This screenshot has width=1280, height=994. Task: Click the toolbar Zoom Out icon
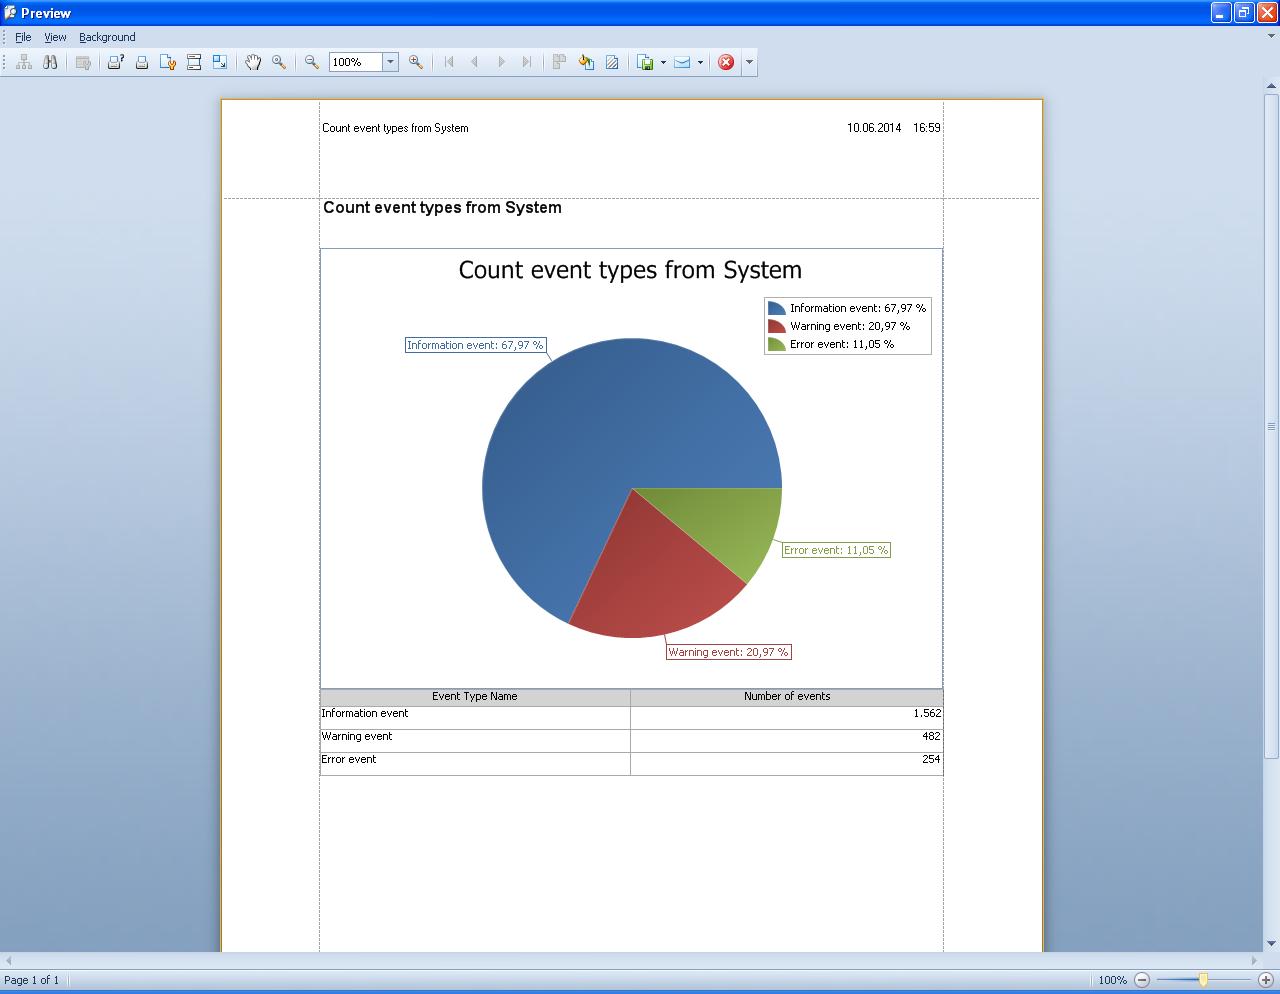tap(312, 62)
